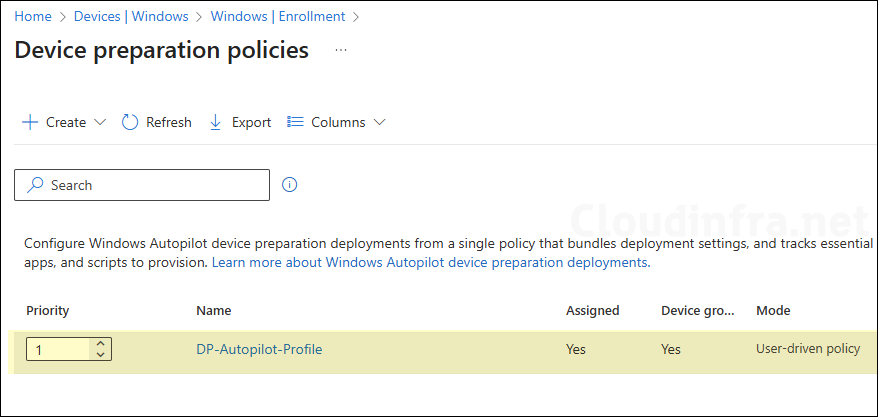
Task: Open the ellipsis menu beside page title
Action: coord(341,49)
